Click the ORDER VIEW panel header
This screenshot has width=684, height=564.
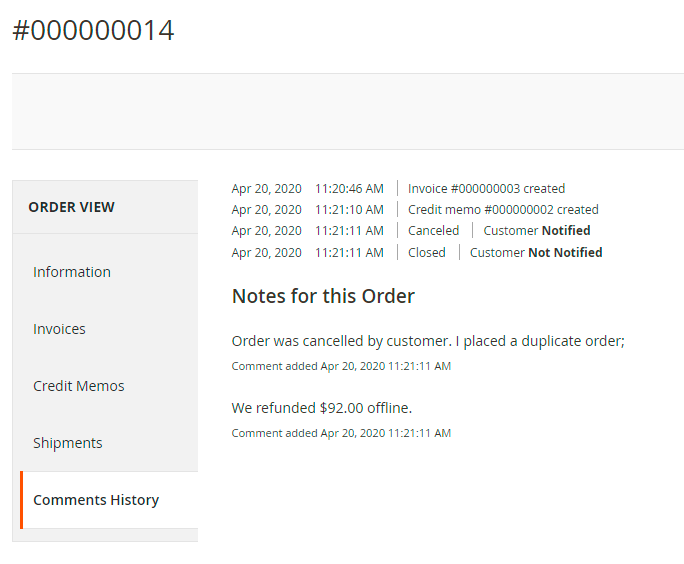[x=72, y=207]
